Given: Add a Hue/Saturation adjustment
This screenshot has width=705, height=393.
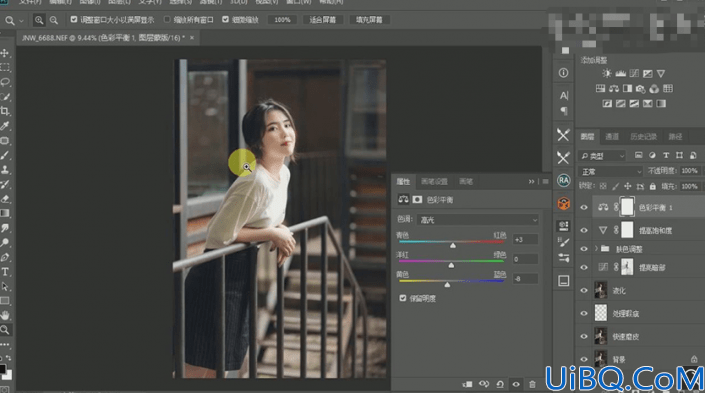Looking at the screenshot, I should 600,89.
